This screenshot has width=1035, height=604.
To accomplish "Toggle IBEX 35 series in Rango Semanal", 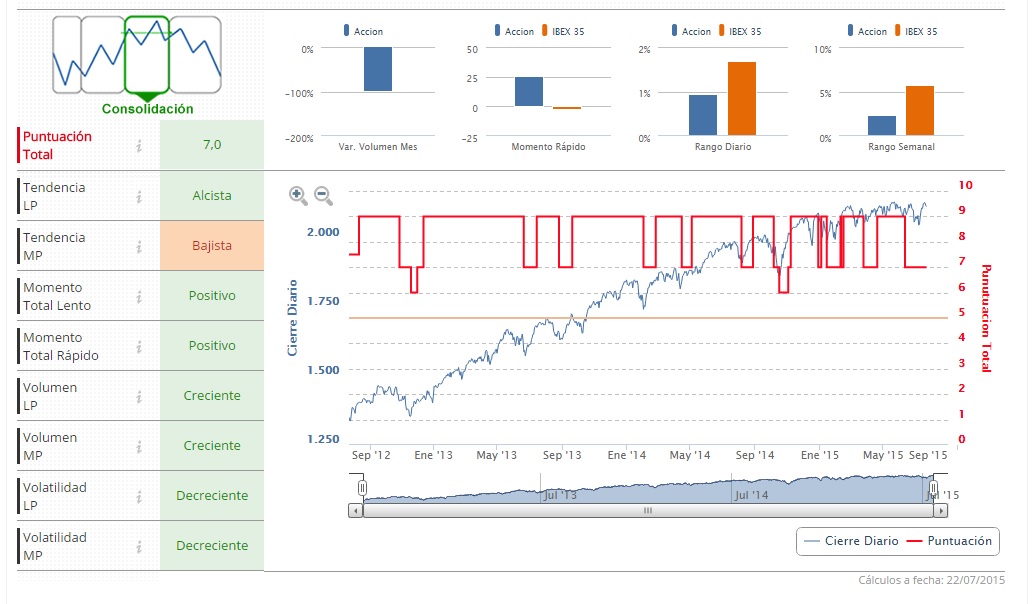I will click(916, 31).
